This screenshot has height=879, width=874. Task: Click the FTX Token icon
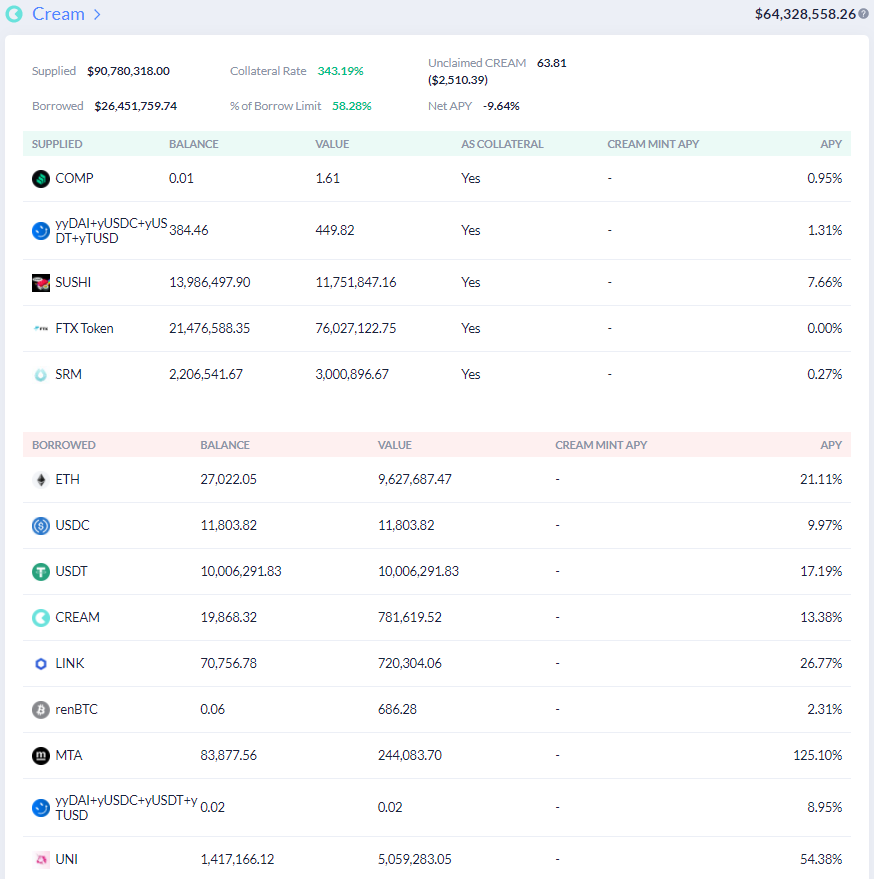coord(41,329)
